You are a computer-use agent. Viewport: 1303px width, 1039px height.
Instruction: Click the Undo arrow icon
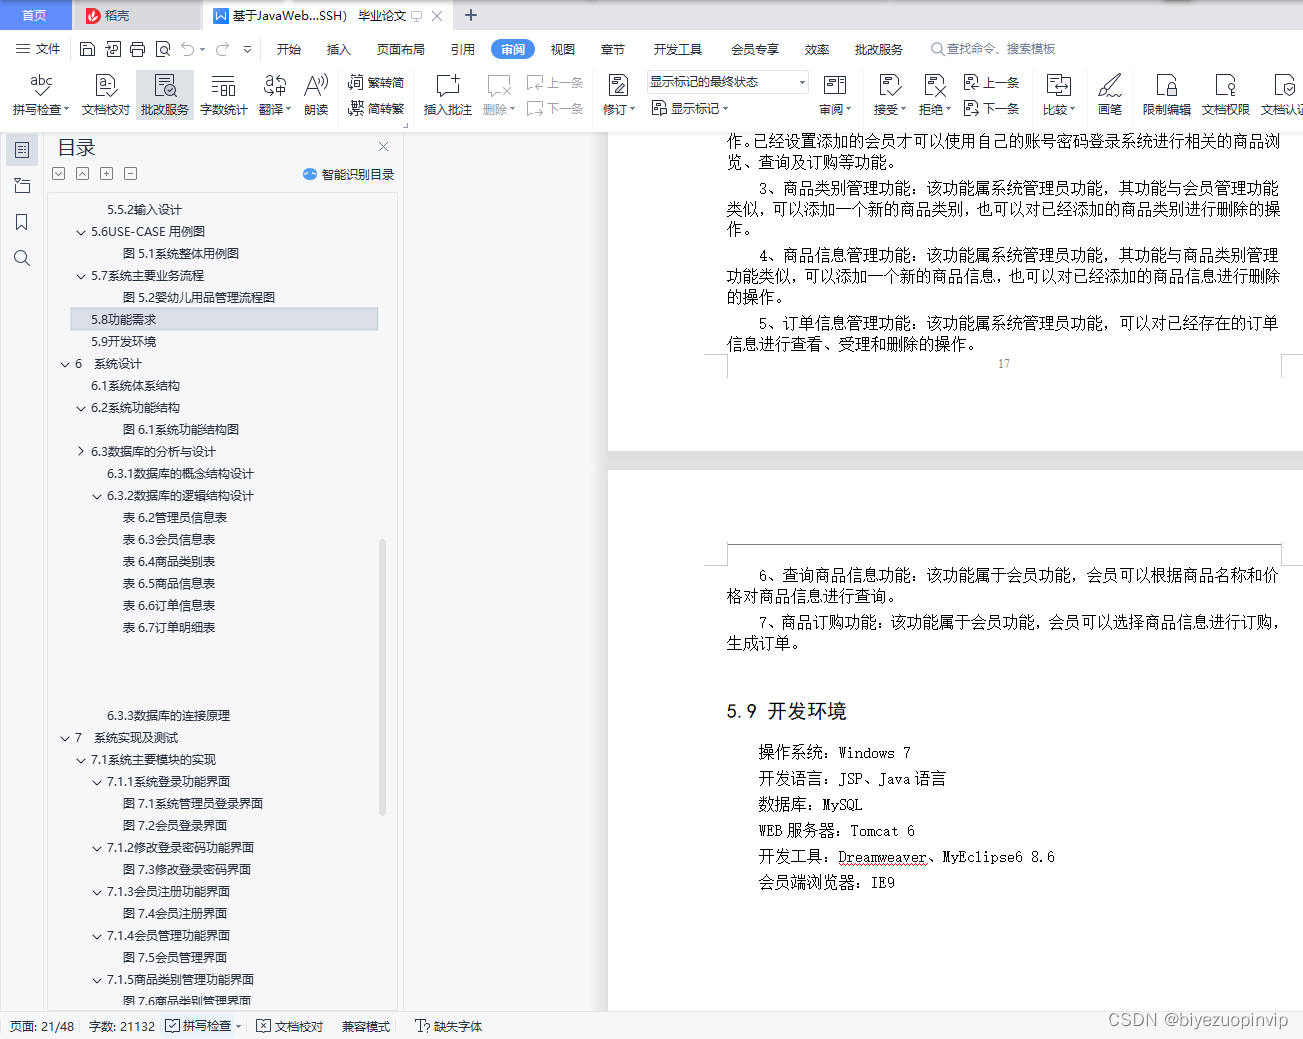coord(188,49)
